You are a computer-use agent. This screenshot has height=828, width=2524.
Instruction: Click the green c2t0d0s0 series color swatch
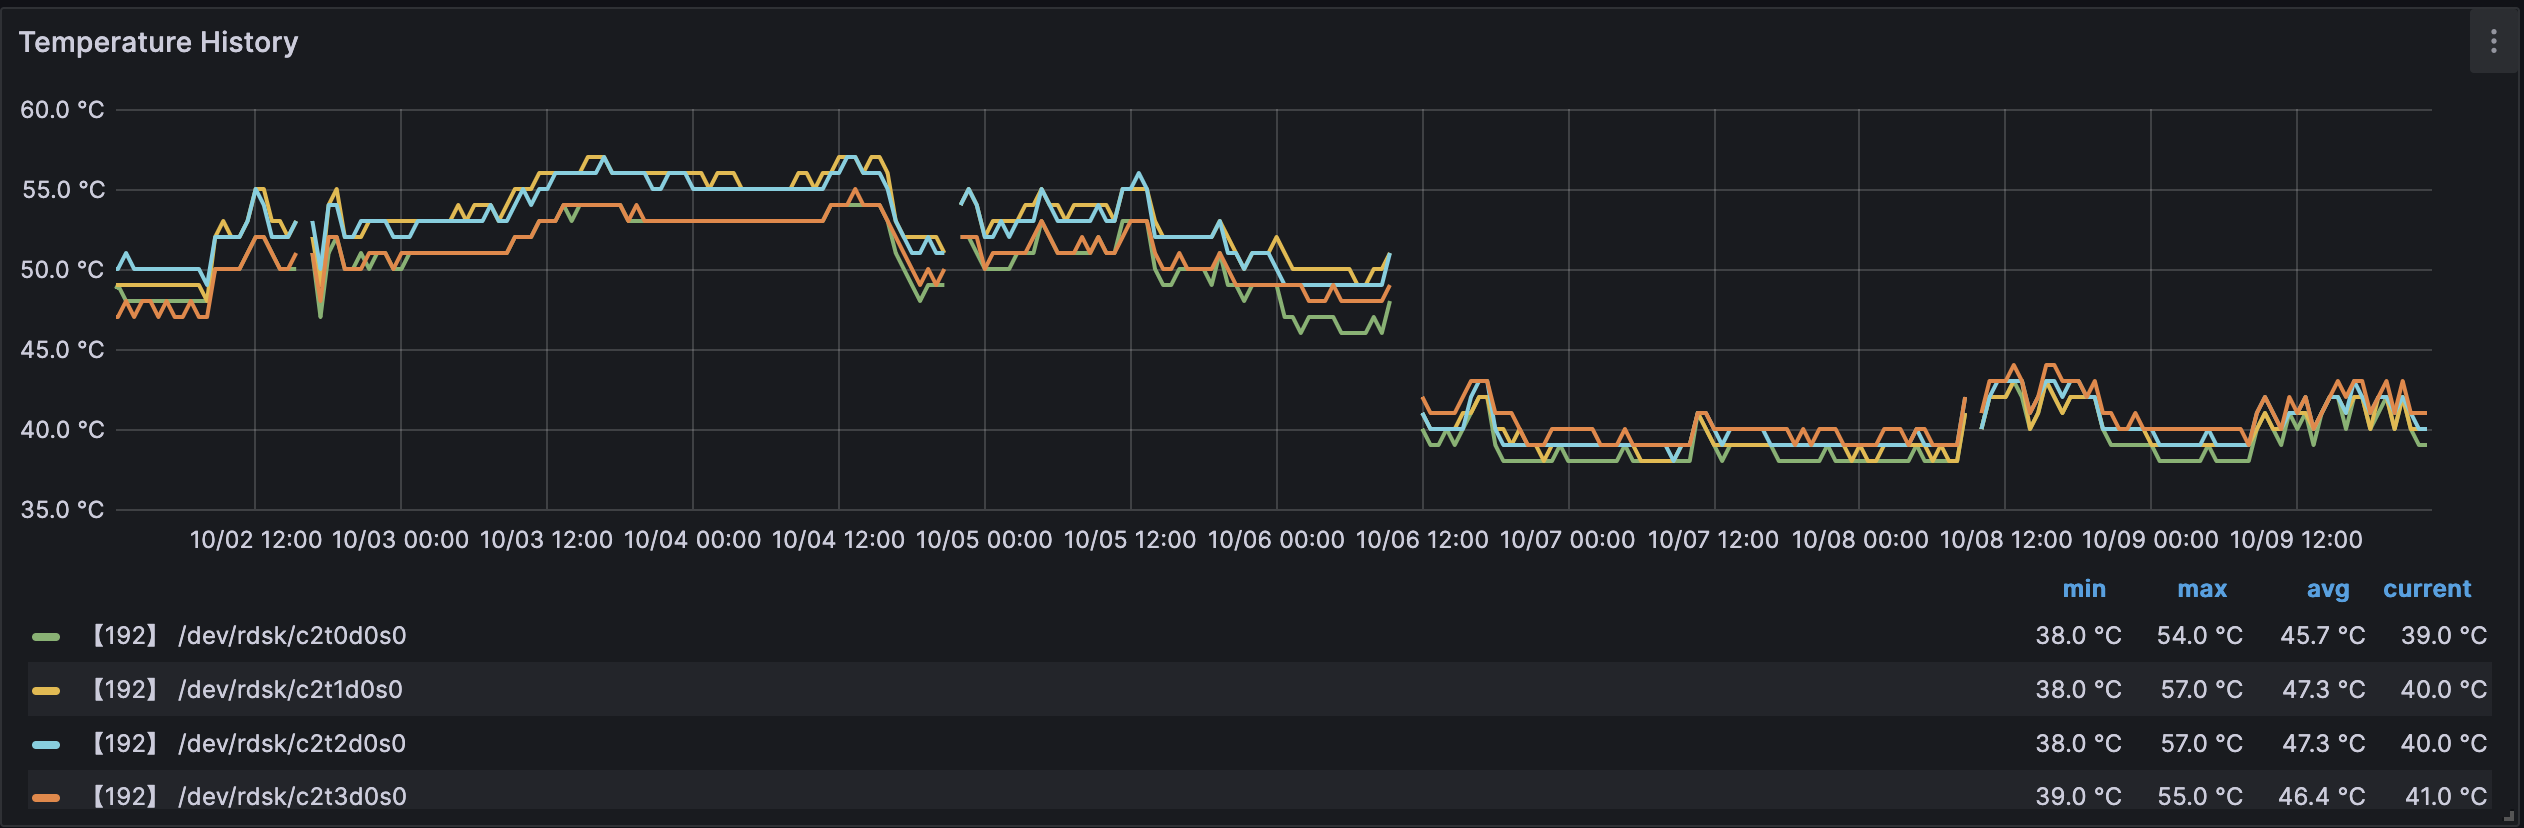46,636
